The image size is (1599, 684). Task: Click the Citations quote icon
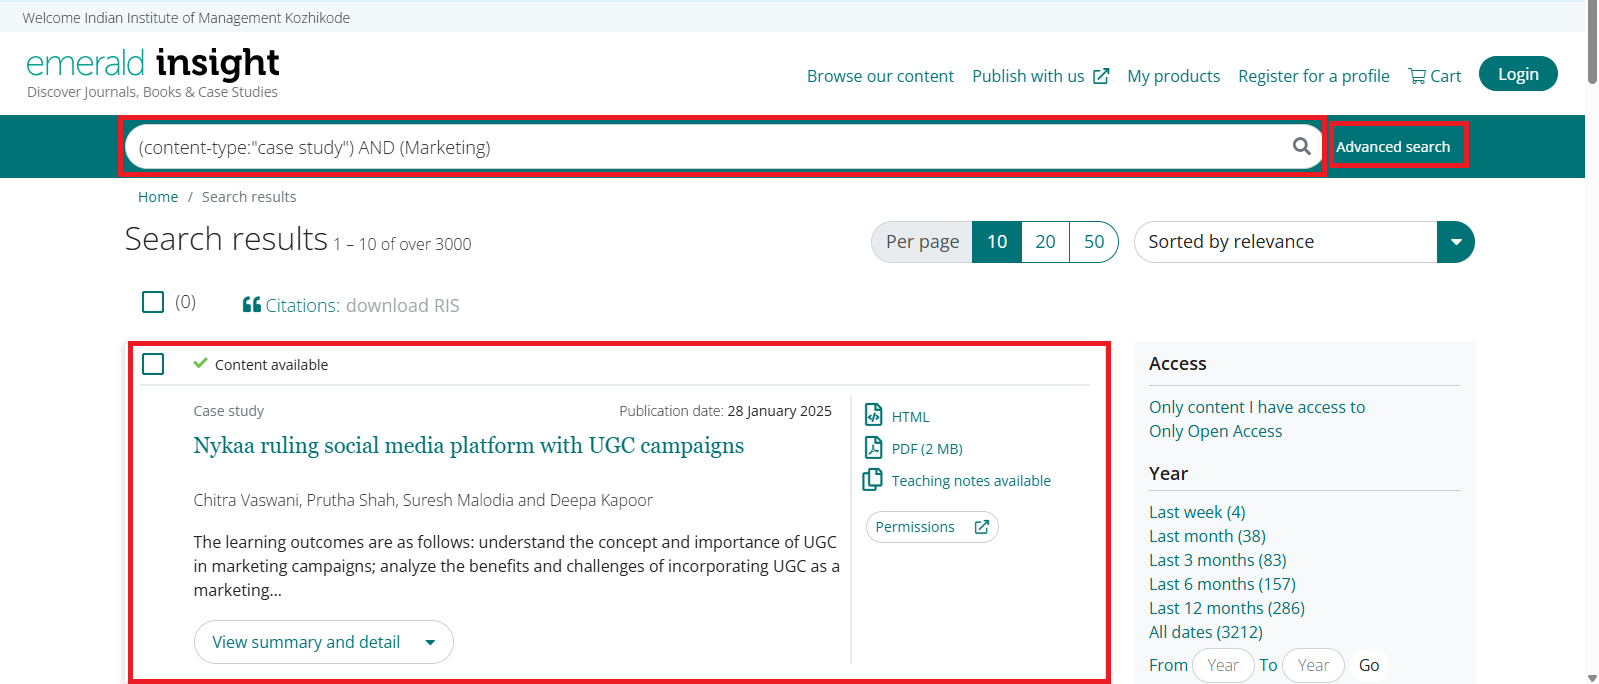tap(252, 305)
